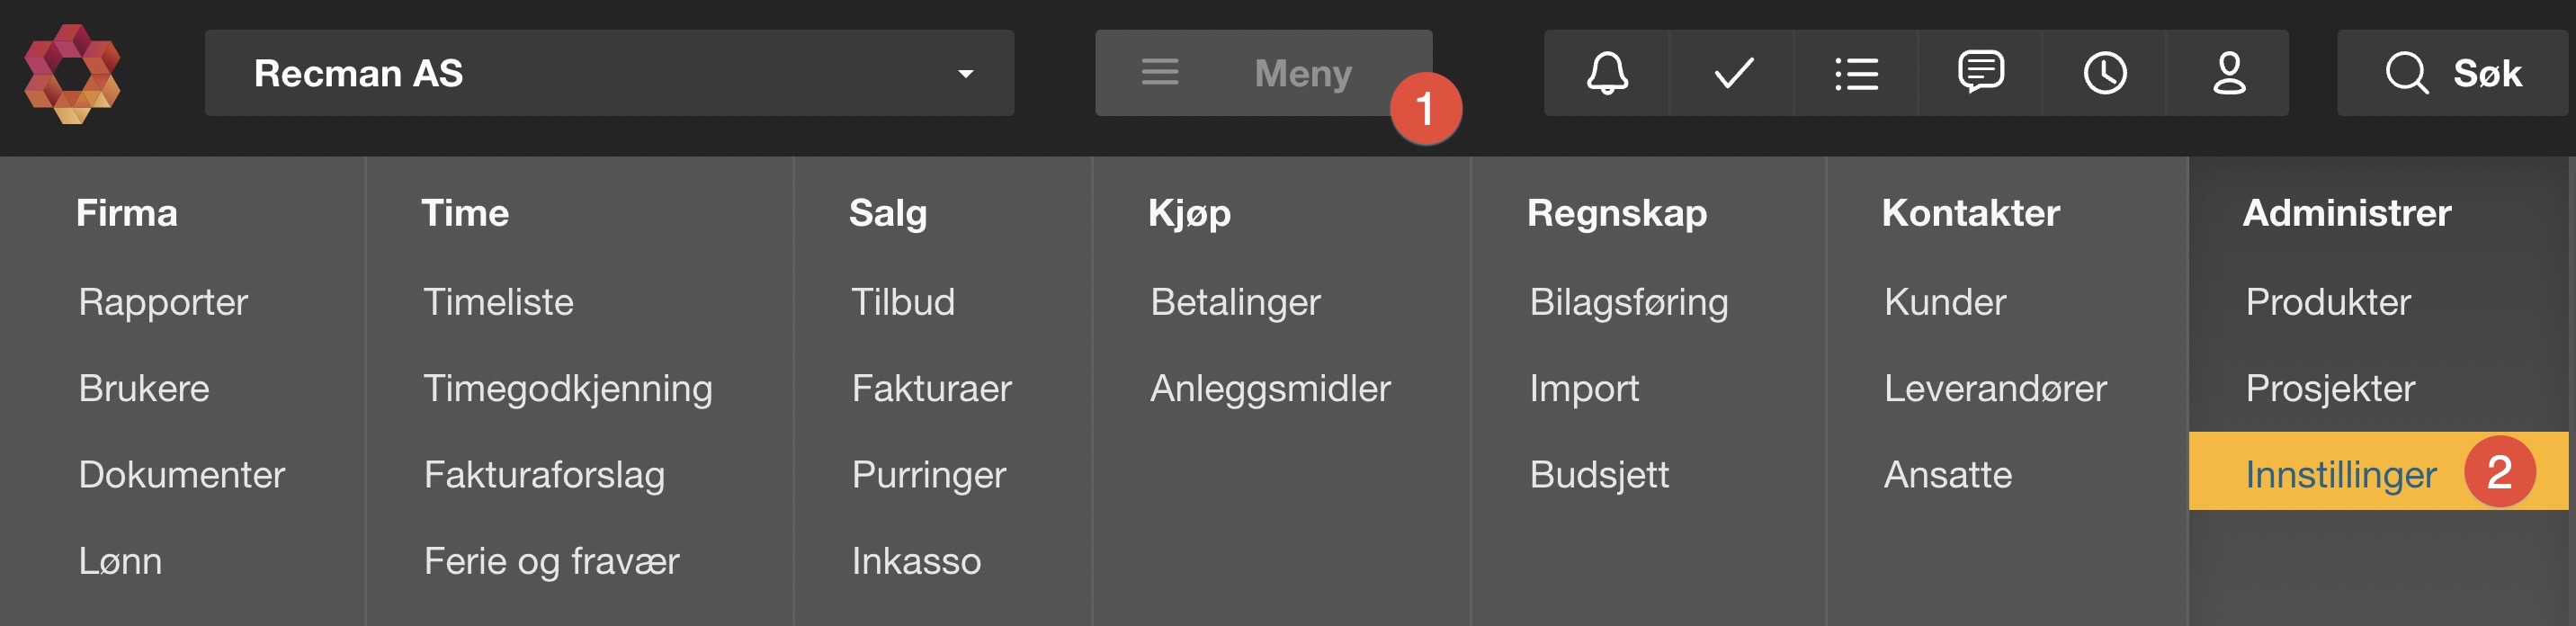Click the clock time tracking icon

tap(2104, 73)
